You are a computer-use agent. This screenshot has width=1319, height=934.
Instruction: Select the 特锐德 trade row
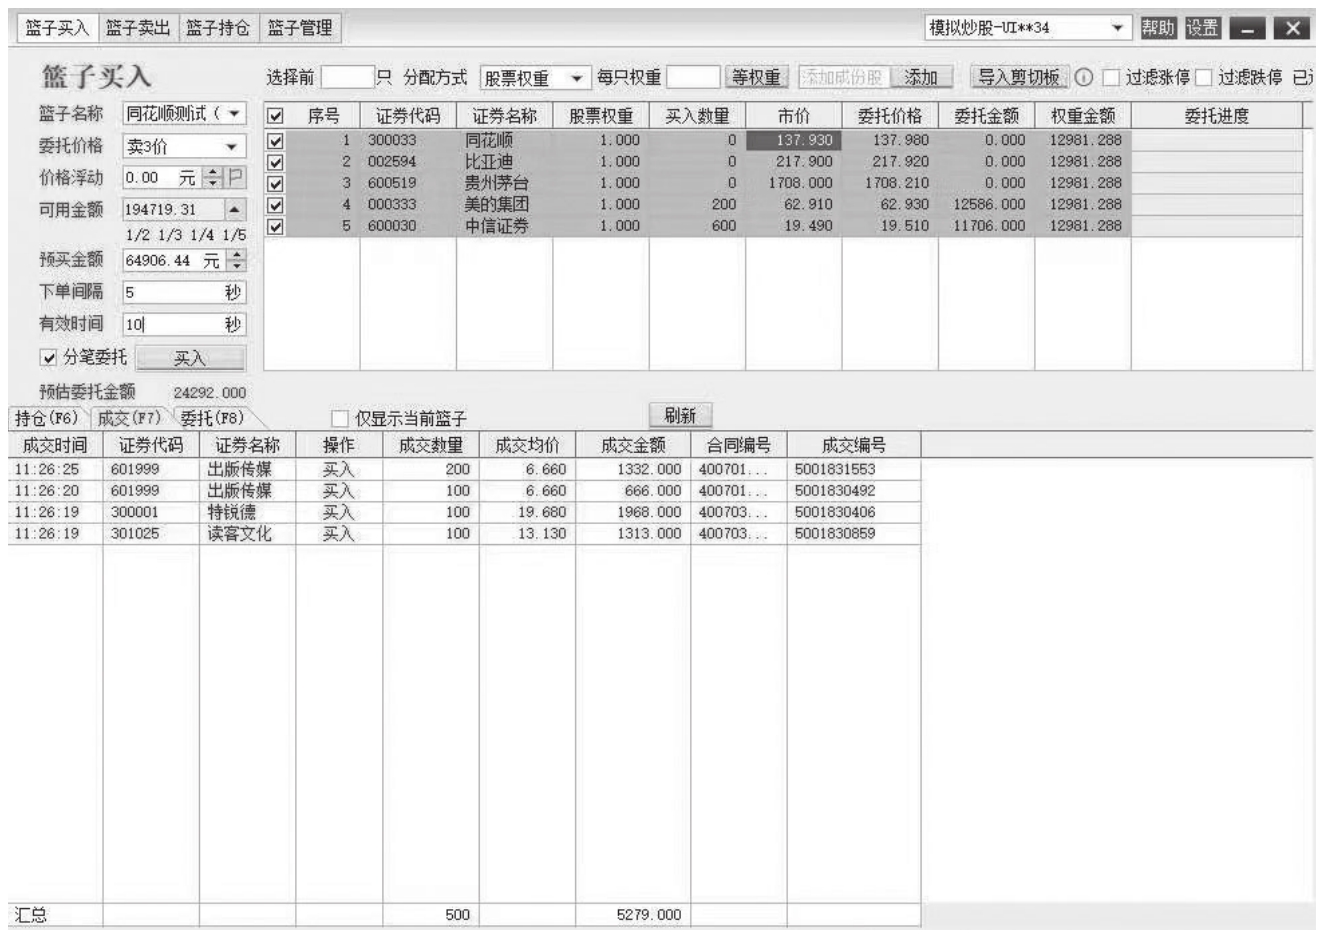pyautogui.click(x=464, y=513)
